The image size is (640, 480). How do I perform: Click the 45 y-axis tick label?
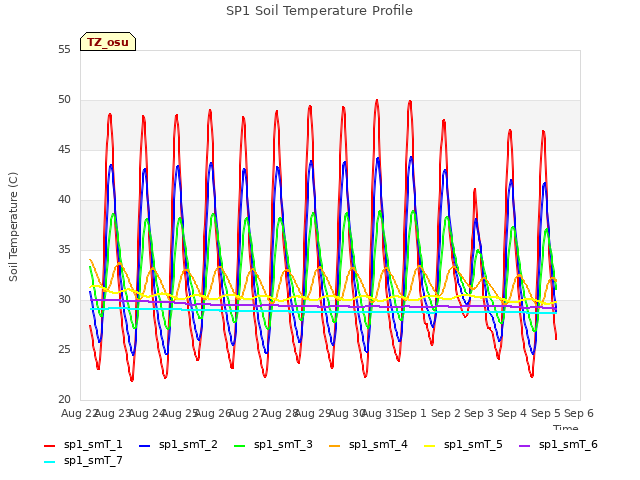[64, 149]
